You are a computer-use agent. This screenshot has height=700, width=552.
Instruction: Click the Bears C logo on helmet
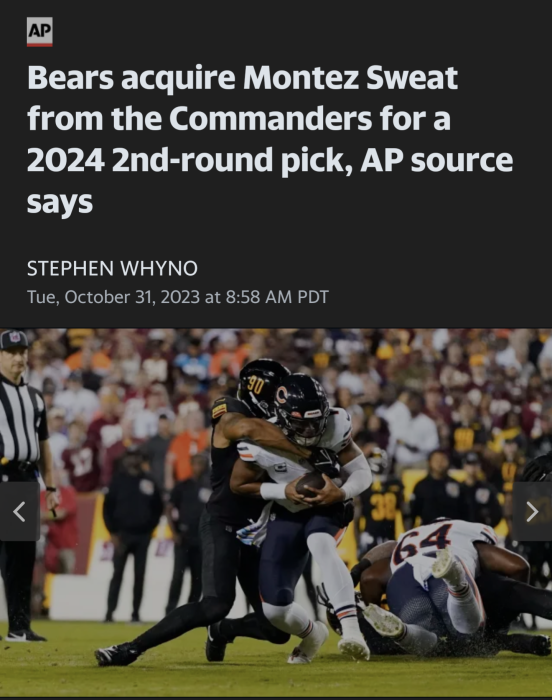[282, 396]
